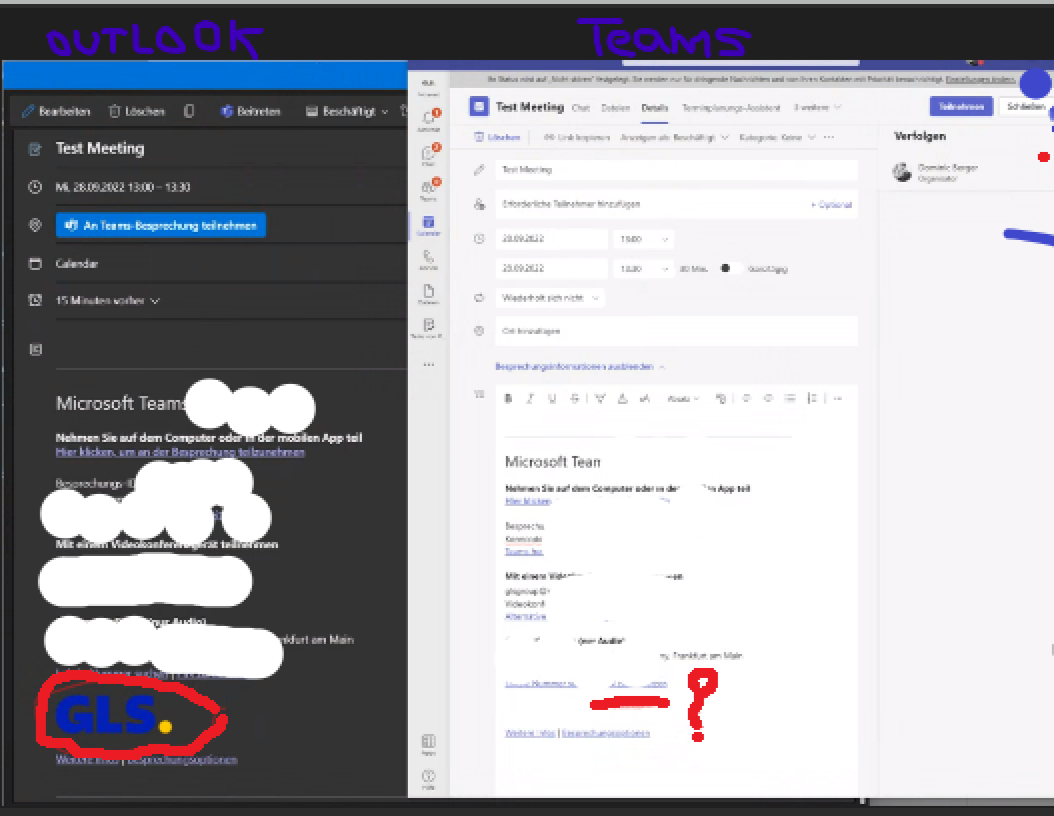Click the Teams meeting title field
1054x816 pixels.
(x=676, y=169)
